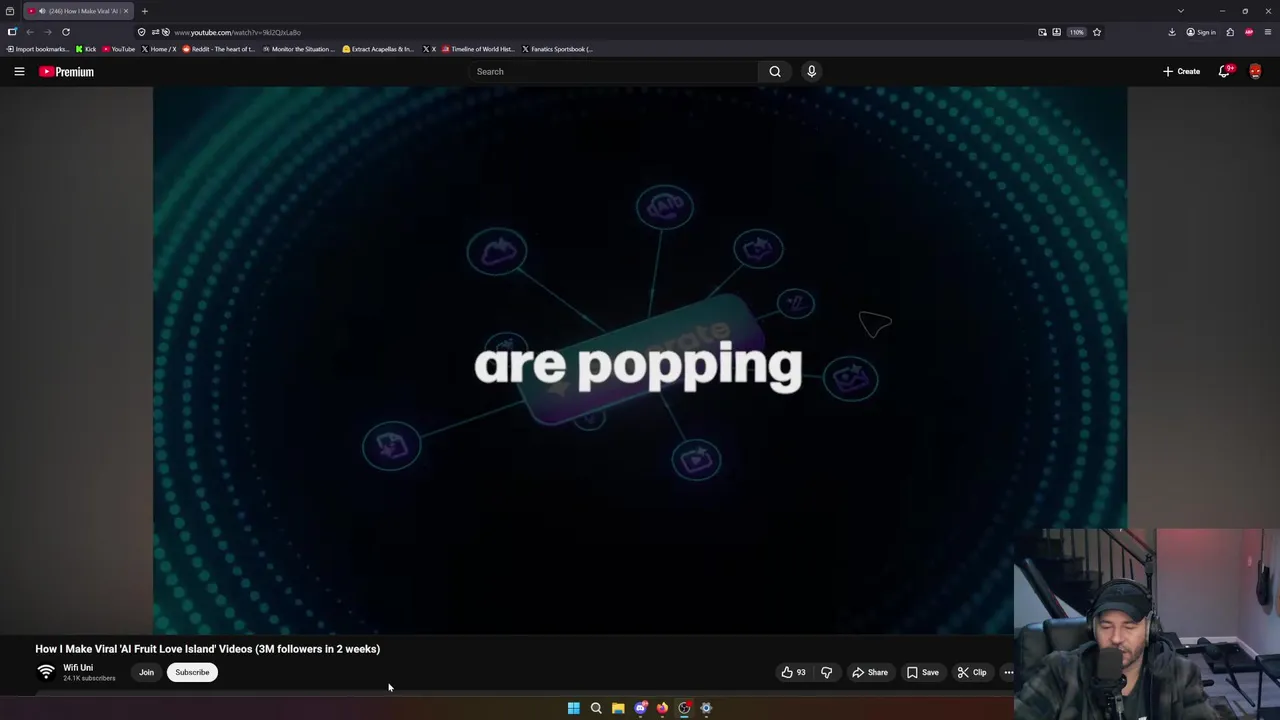Open the Reddit bookmark
Image resolution: width=1280 pixels, height=720 pixels.
click(x=219, y=49)
